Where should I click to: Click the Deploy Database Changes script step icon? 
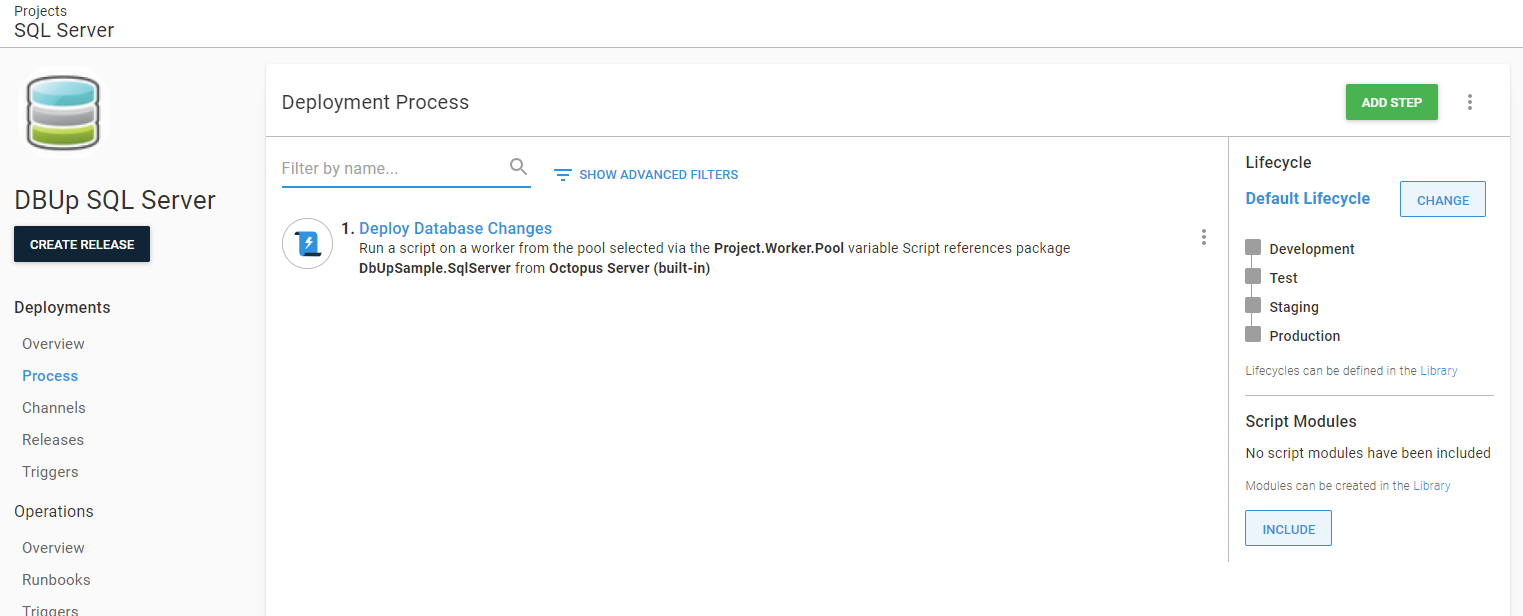click(307, 243)
